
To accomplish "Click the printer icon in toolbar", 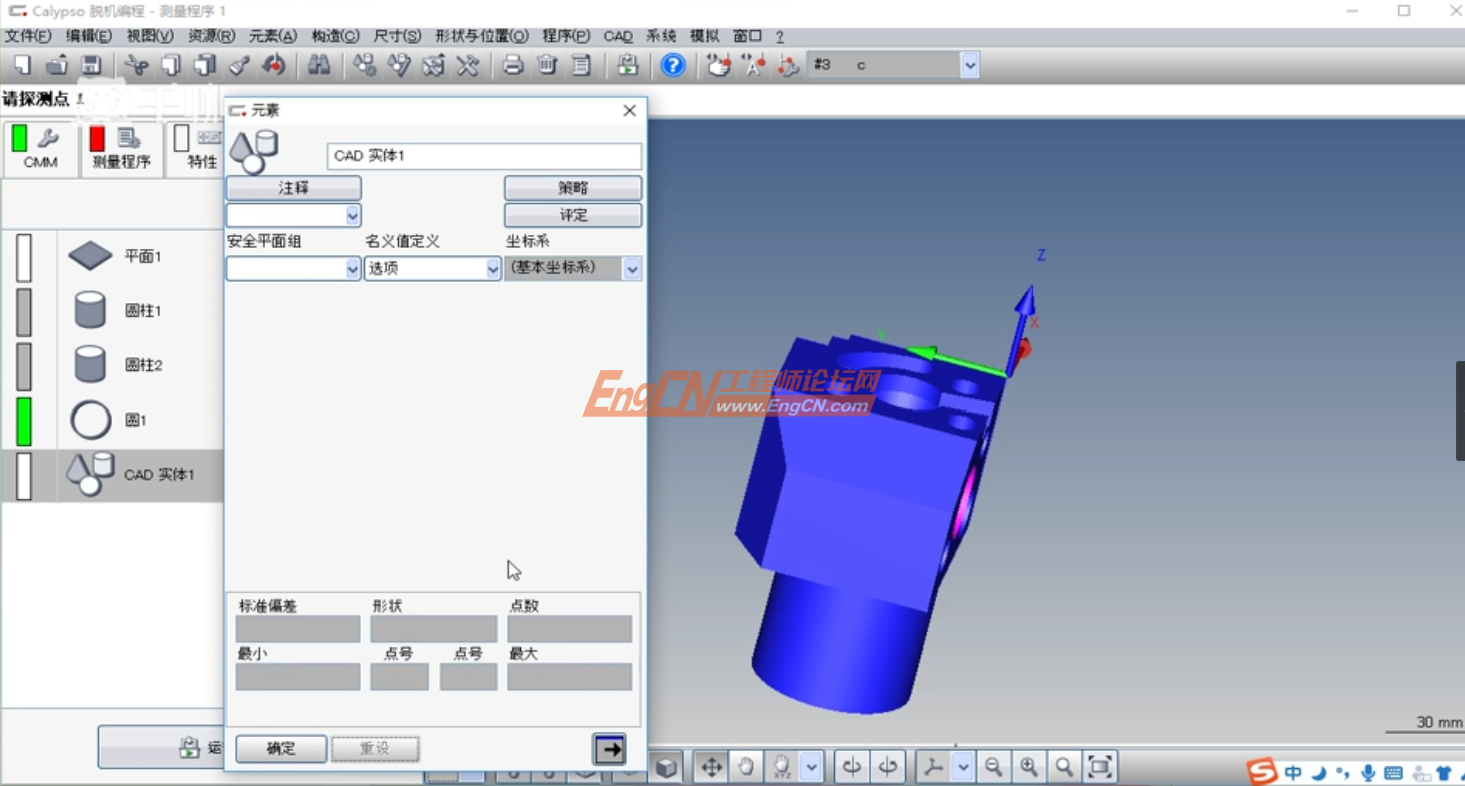I will click(x=513, y=66).
